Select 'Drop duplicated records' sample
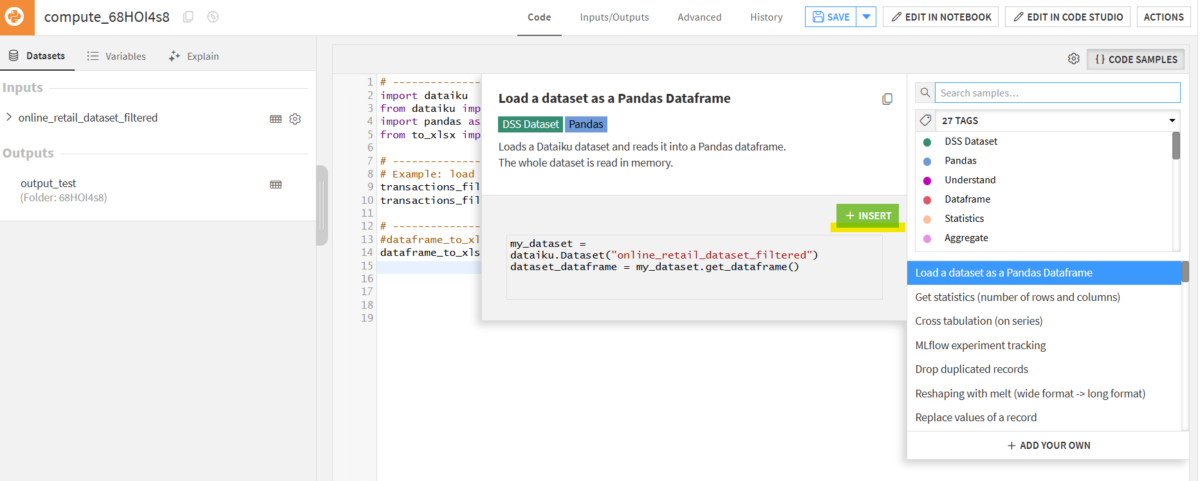Image resolution: width=1200 pixels, height=481 pixels. 1044,369
